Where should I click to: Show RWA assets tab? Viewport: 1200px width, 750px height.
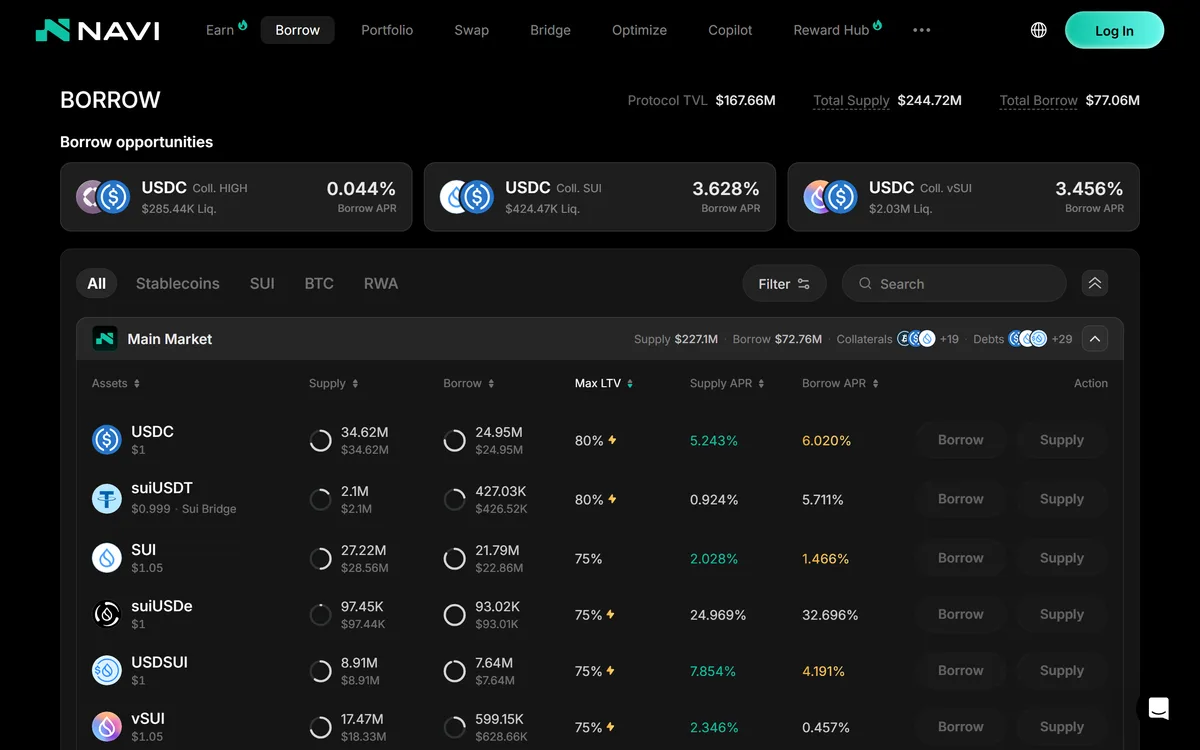[x=381, y=284]
